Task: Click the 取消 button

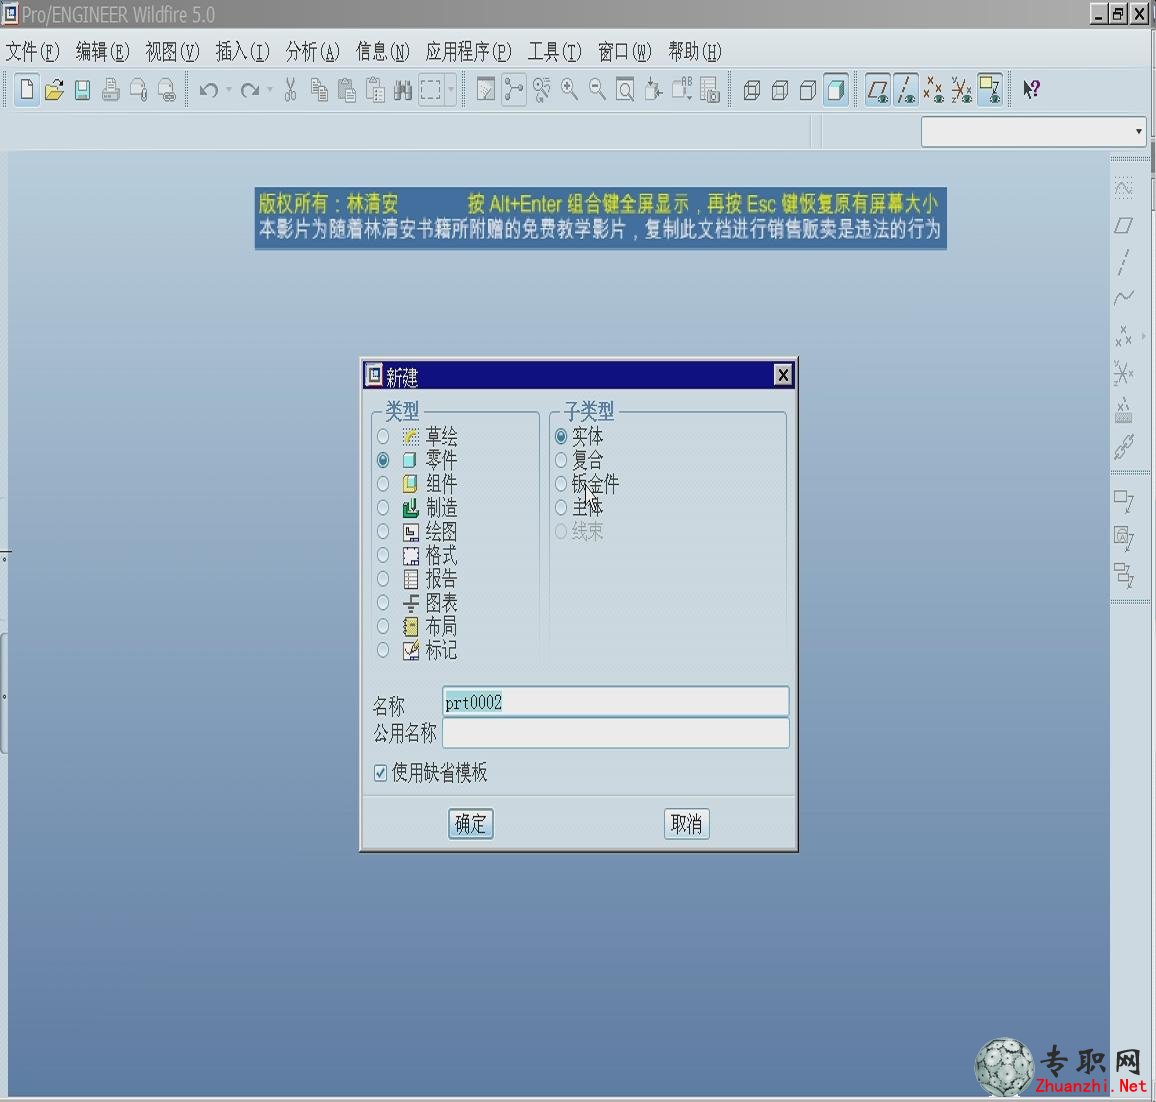Action: pos(686,823)
